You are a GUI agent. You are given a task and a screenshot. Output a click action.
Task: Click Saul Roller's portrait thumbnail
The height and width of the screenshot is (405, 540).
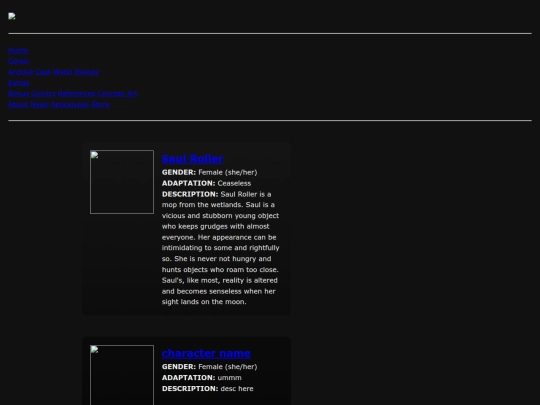pos(122,182)
